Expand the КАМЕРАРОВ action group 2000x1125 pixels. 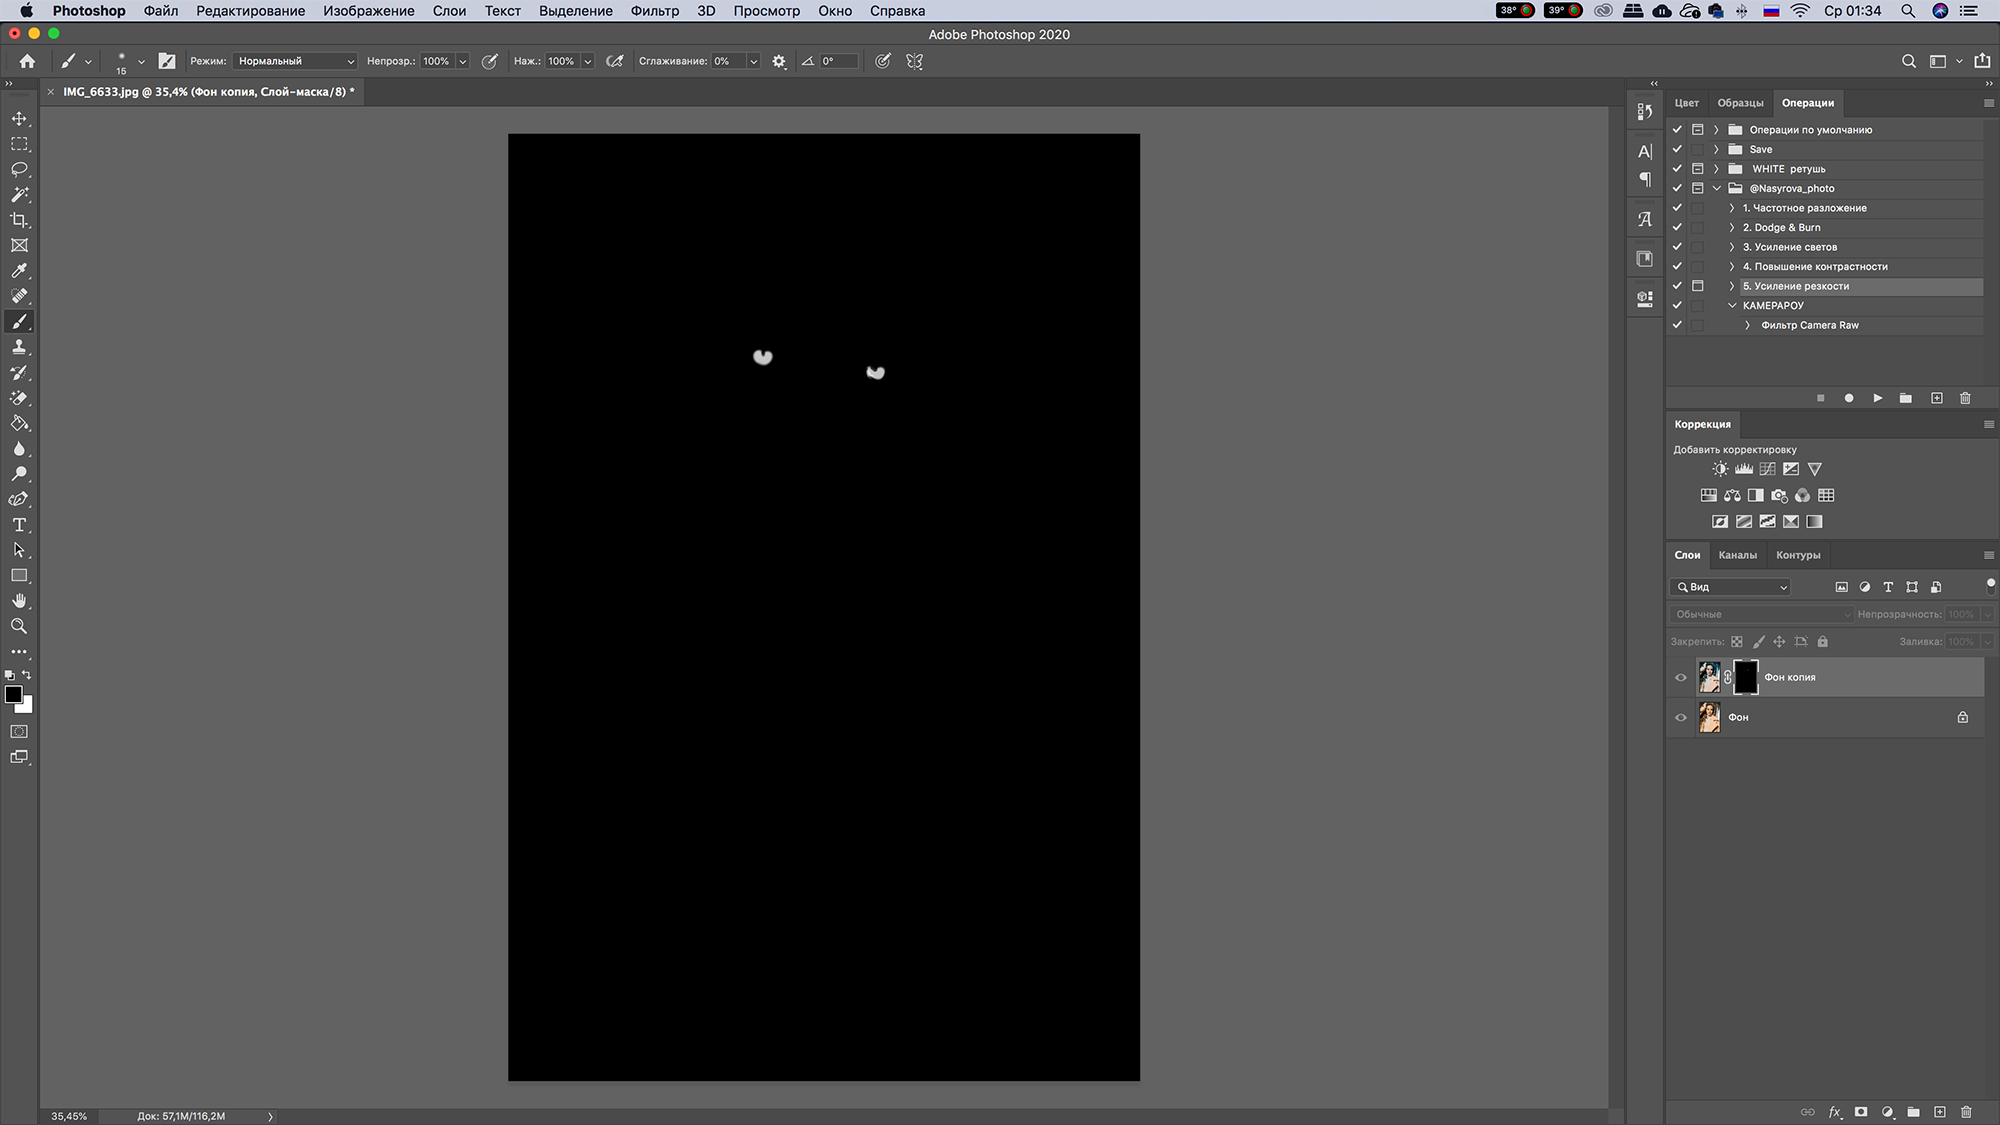1732,305
